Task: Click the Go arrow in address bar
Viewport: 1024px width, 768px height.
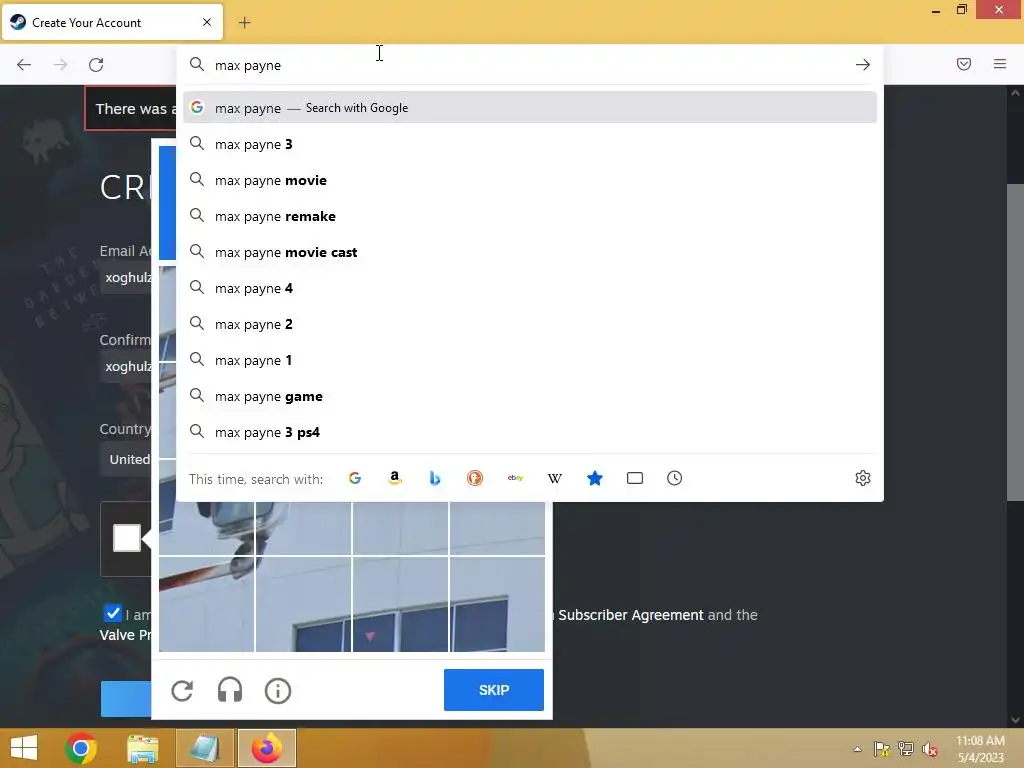Action: coord(863,65)
